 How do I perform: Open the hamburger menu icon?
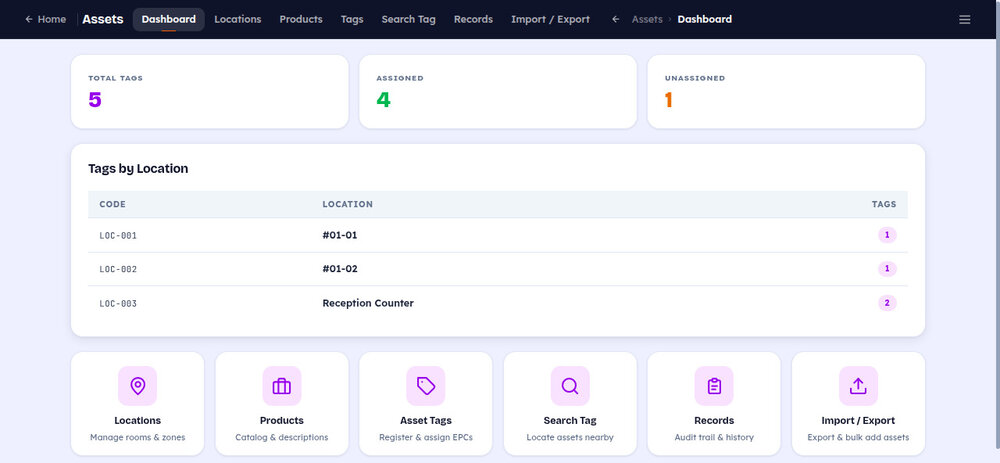[964, 20]
